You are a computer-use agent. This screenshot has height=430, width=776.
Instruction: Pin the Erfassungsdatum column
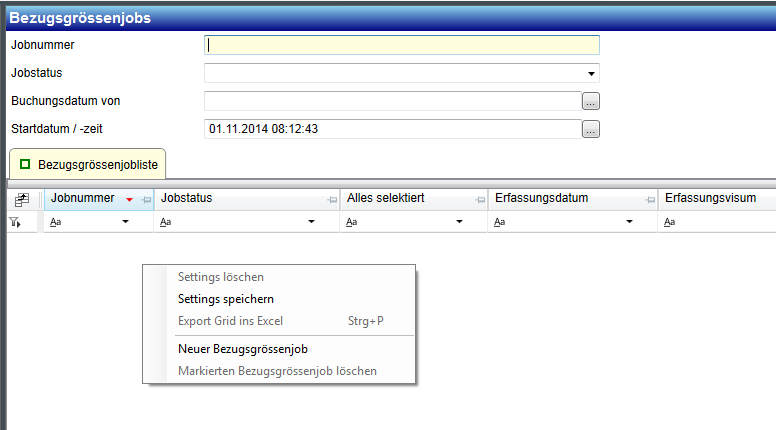[x=650, y=200]
